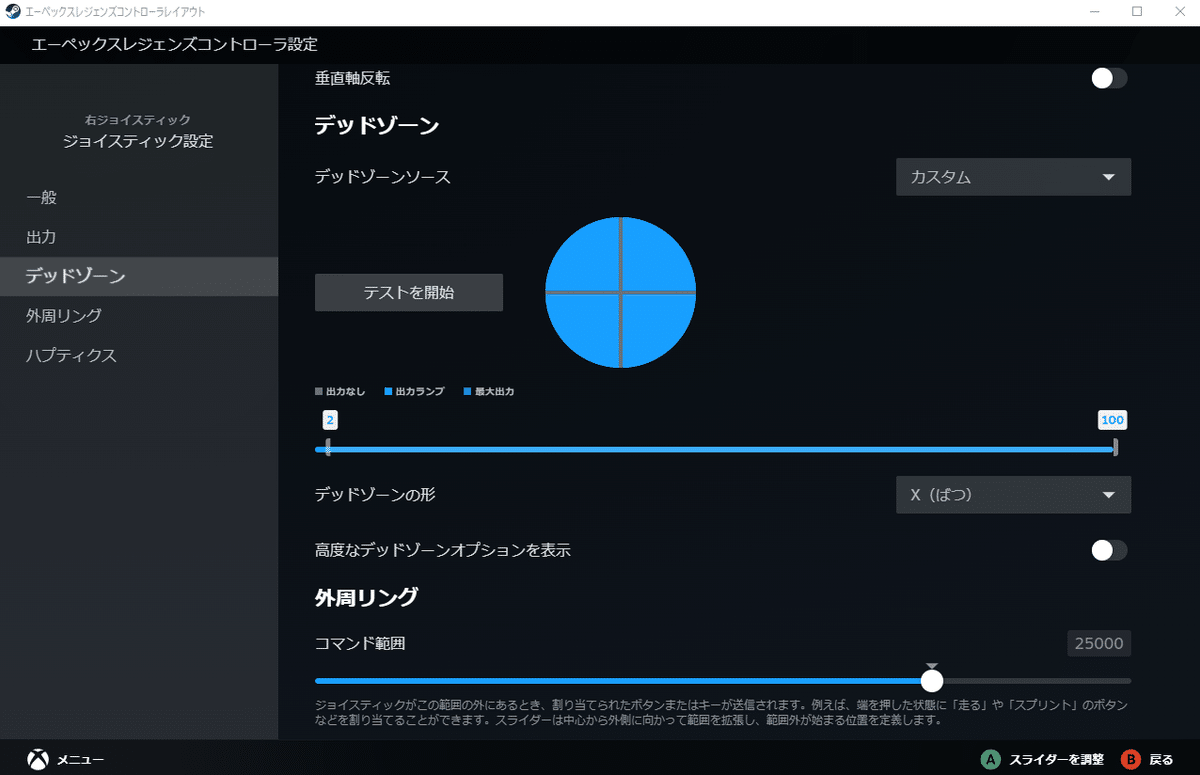Click the 外周リング section heading
Viewport: 1200px width, 775px height.
coord(366,598)
